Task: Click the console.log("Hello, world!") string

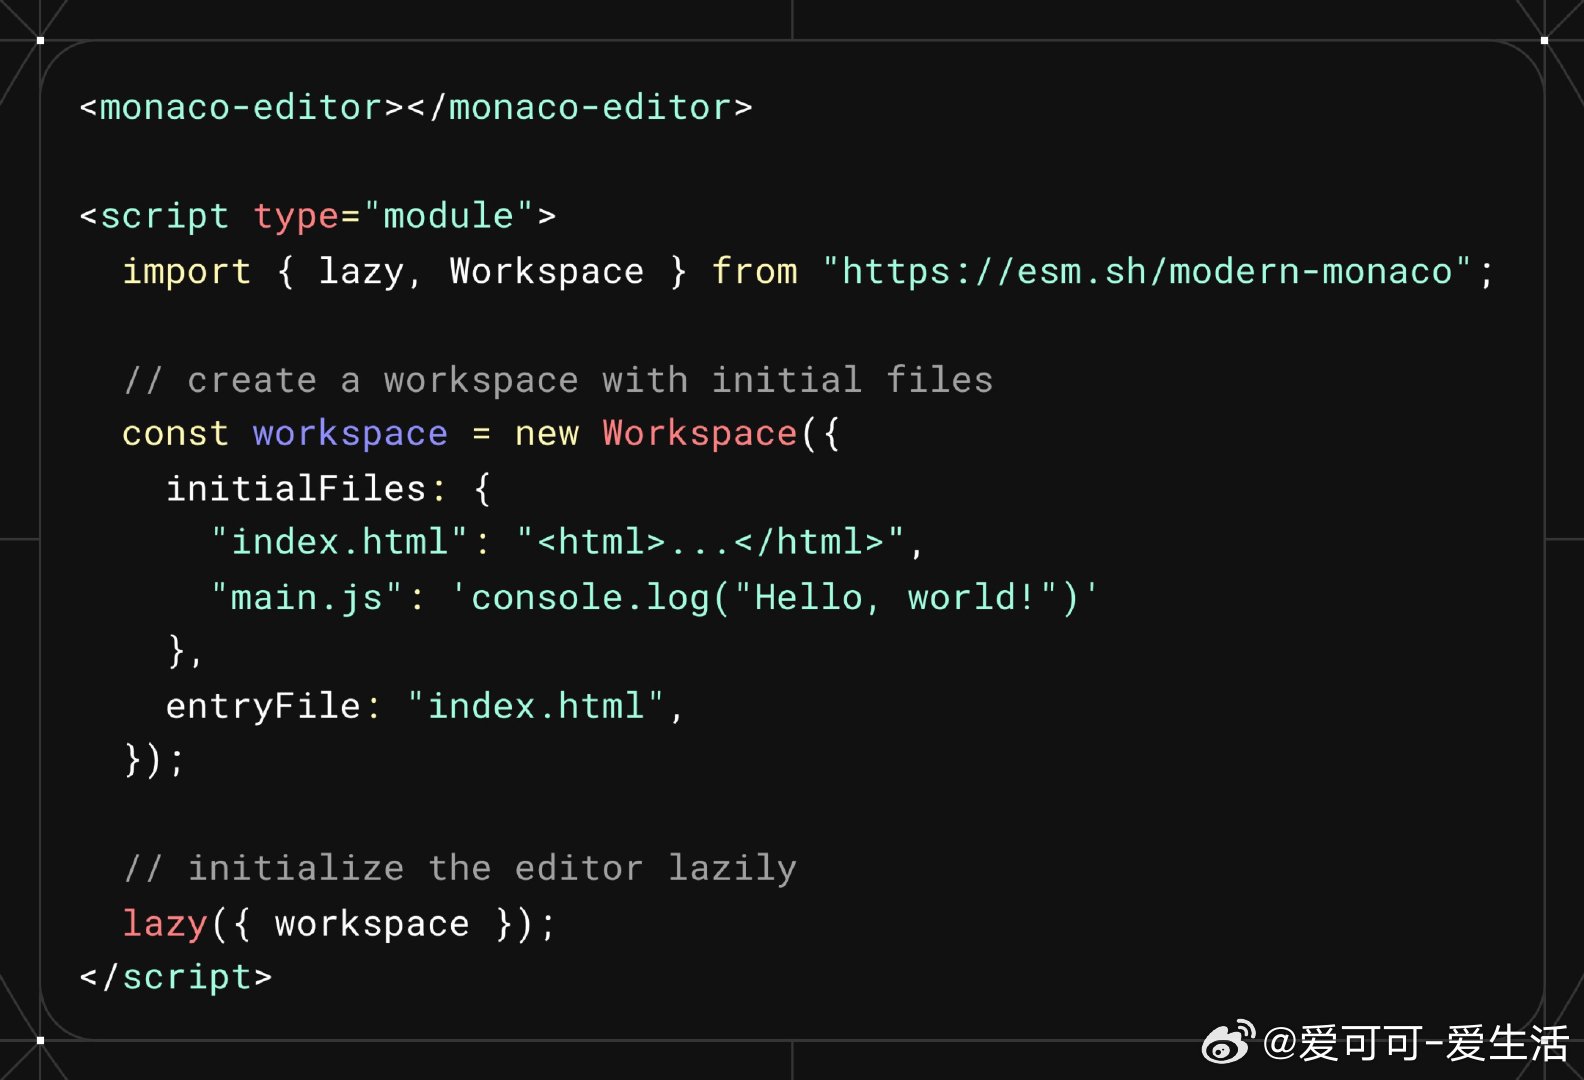Action: pos(774,598)
